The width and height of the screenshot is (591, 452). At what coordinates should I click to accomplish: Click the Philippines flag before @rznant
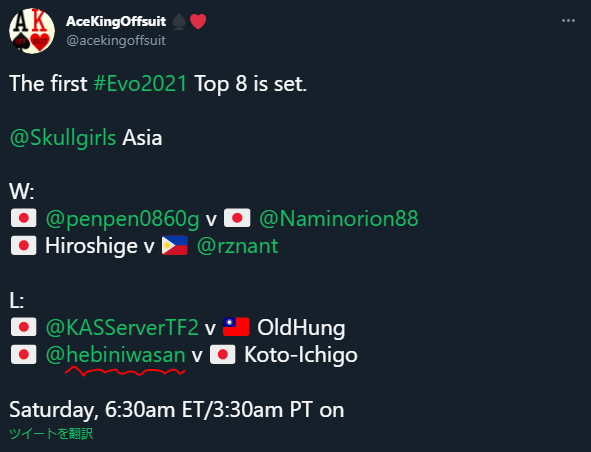[x=175, y=245]
